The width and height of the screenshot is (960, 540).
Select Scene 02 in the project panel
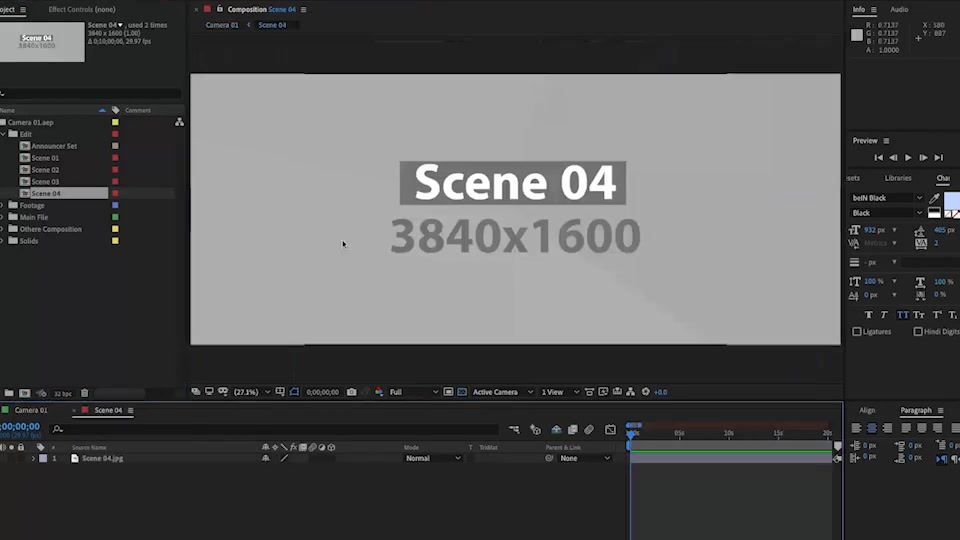click(x=45, y=170)
